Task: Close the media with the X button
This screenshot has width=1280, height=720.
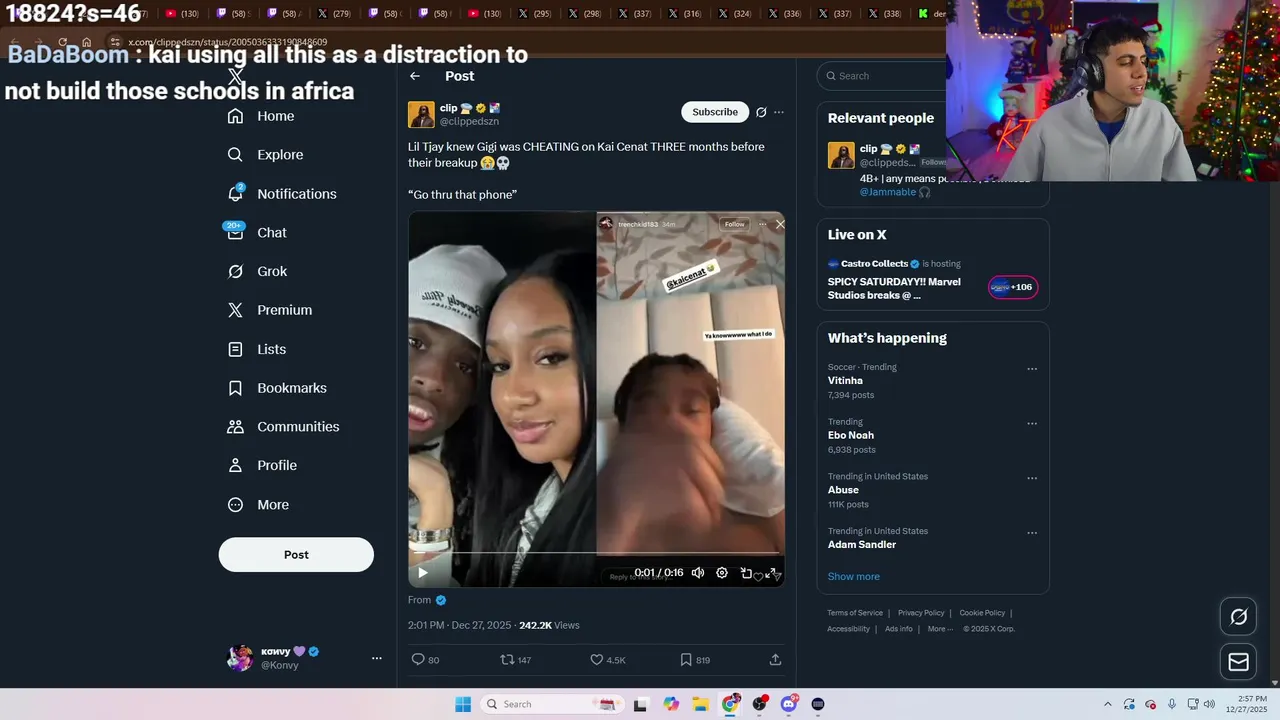Action: click(x=780, y=224)
